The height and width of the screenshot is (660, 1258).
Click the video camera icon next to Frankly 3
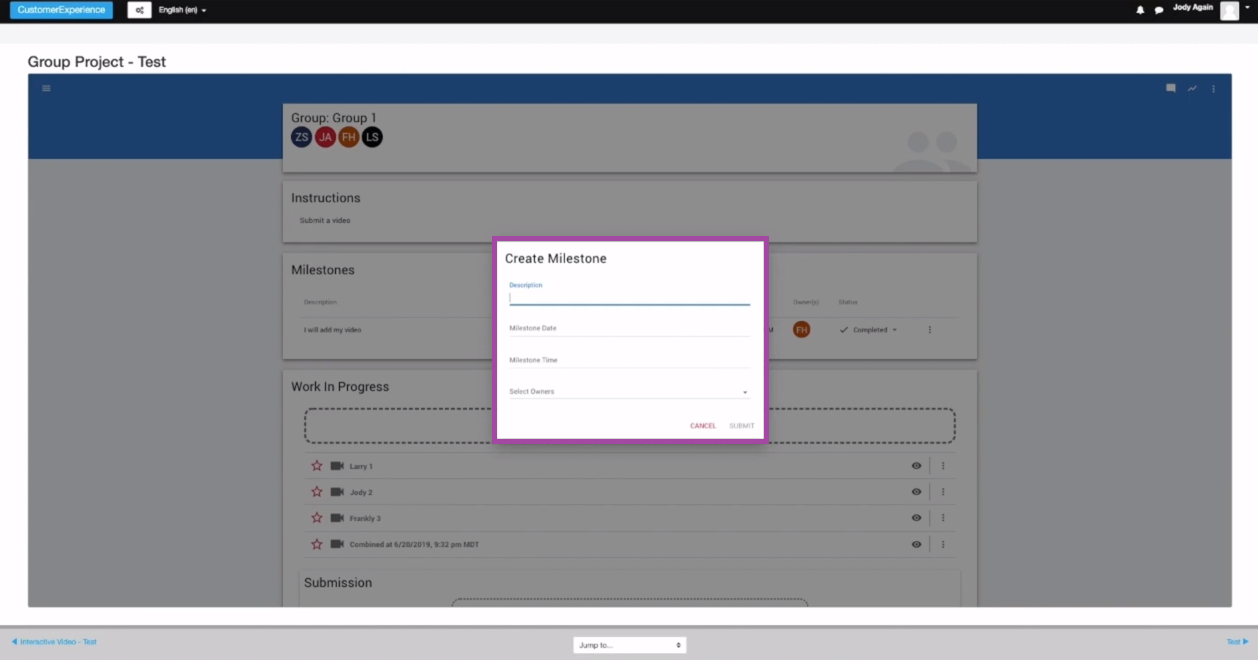click(x=337, y=518)
